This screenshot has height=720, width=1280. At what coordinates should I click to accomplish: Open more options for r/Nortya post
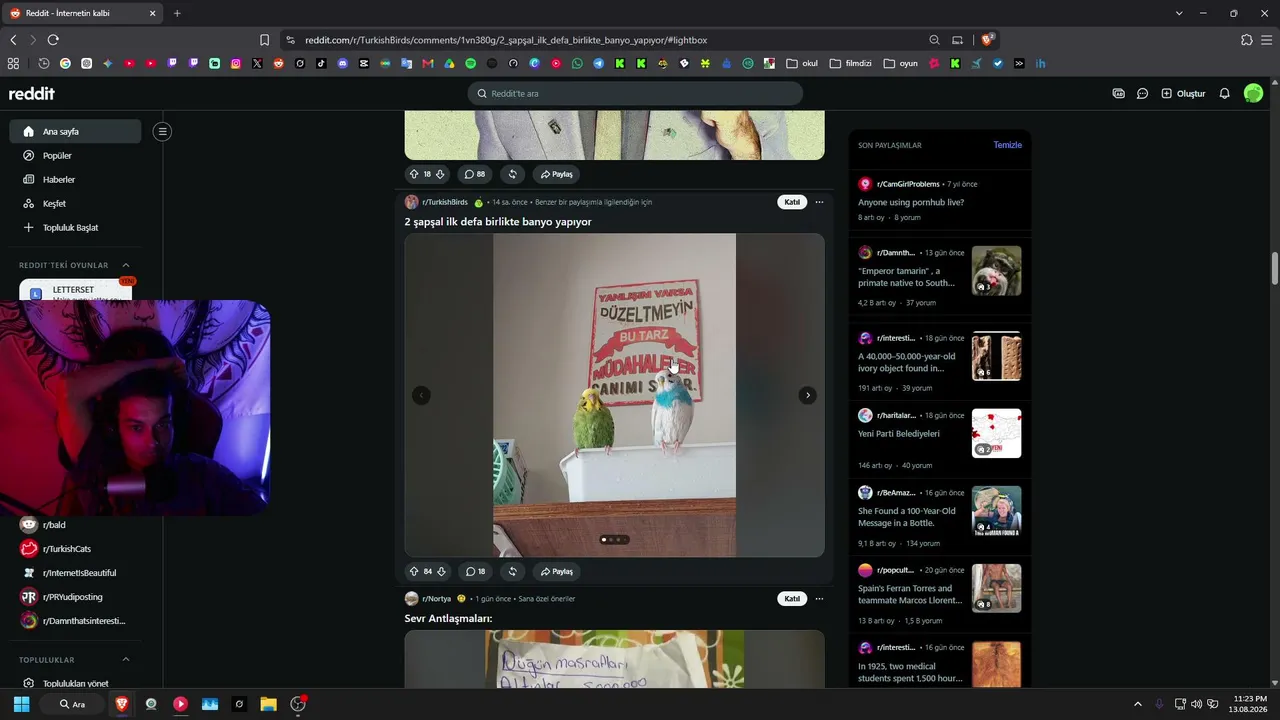(x=819, y=599)
